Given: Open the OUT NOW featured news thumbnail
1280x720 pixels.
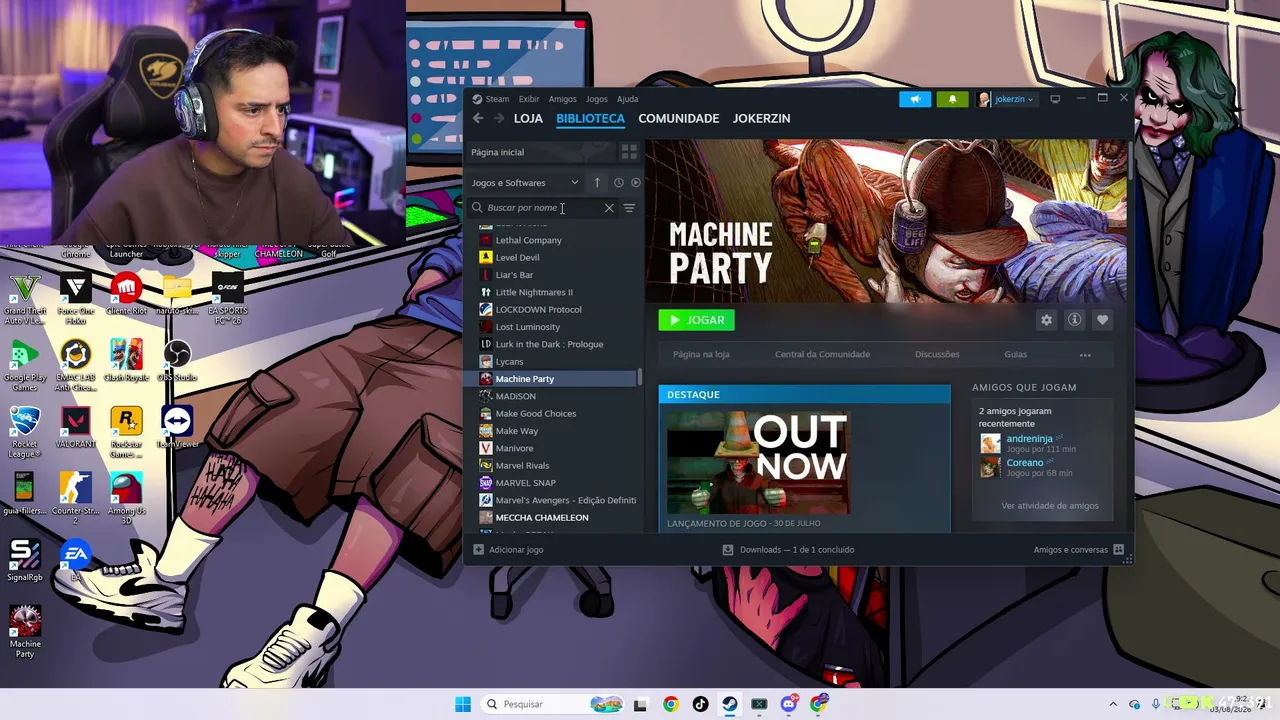Looking at the screenshot, I should tap(759, 463).
